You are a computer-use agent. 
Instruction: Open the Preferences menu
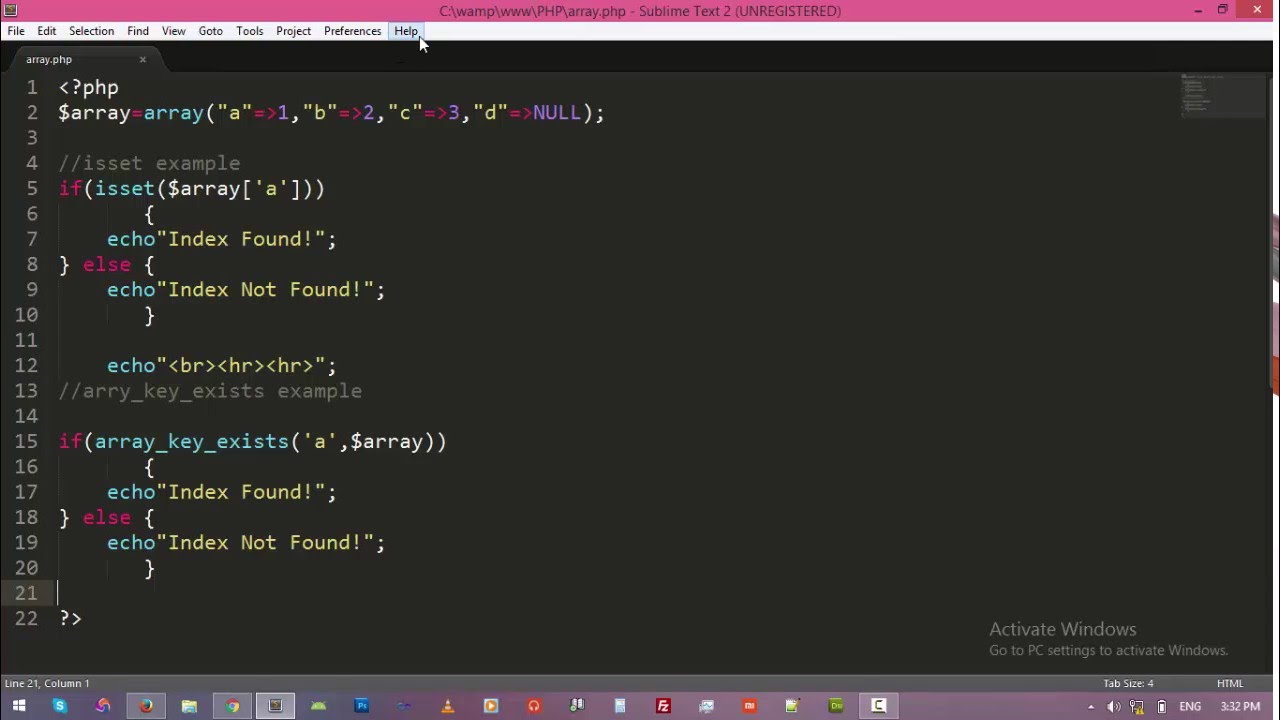click(x=353, y=31)
